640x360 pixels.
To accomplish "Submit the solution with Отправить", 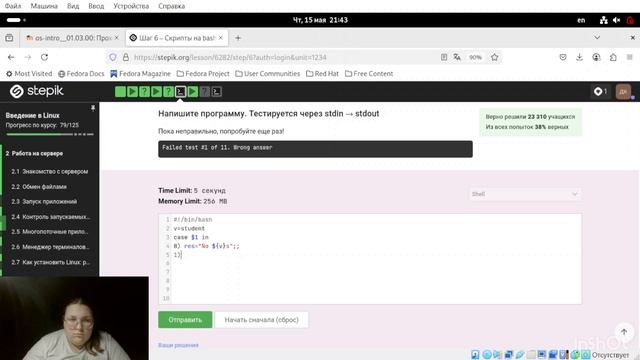I will click(185, 320).
